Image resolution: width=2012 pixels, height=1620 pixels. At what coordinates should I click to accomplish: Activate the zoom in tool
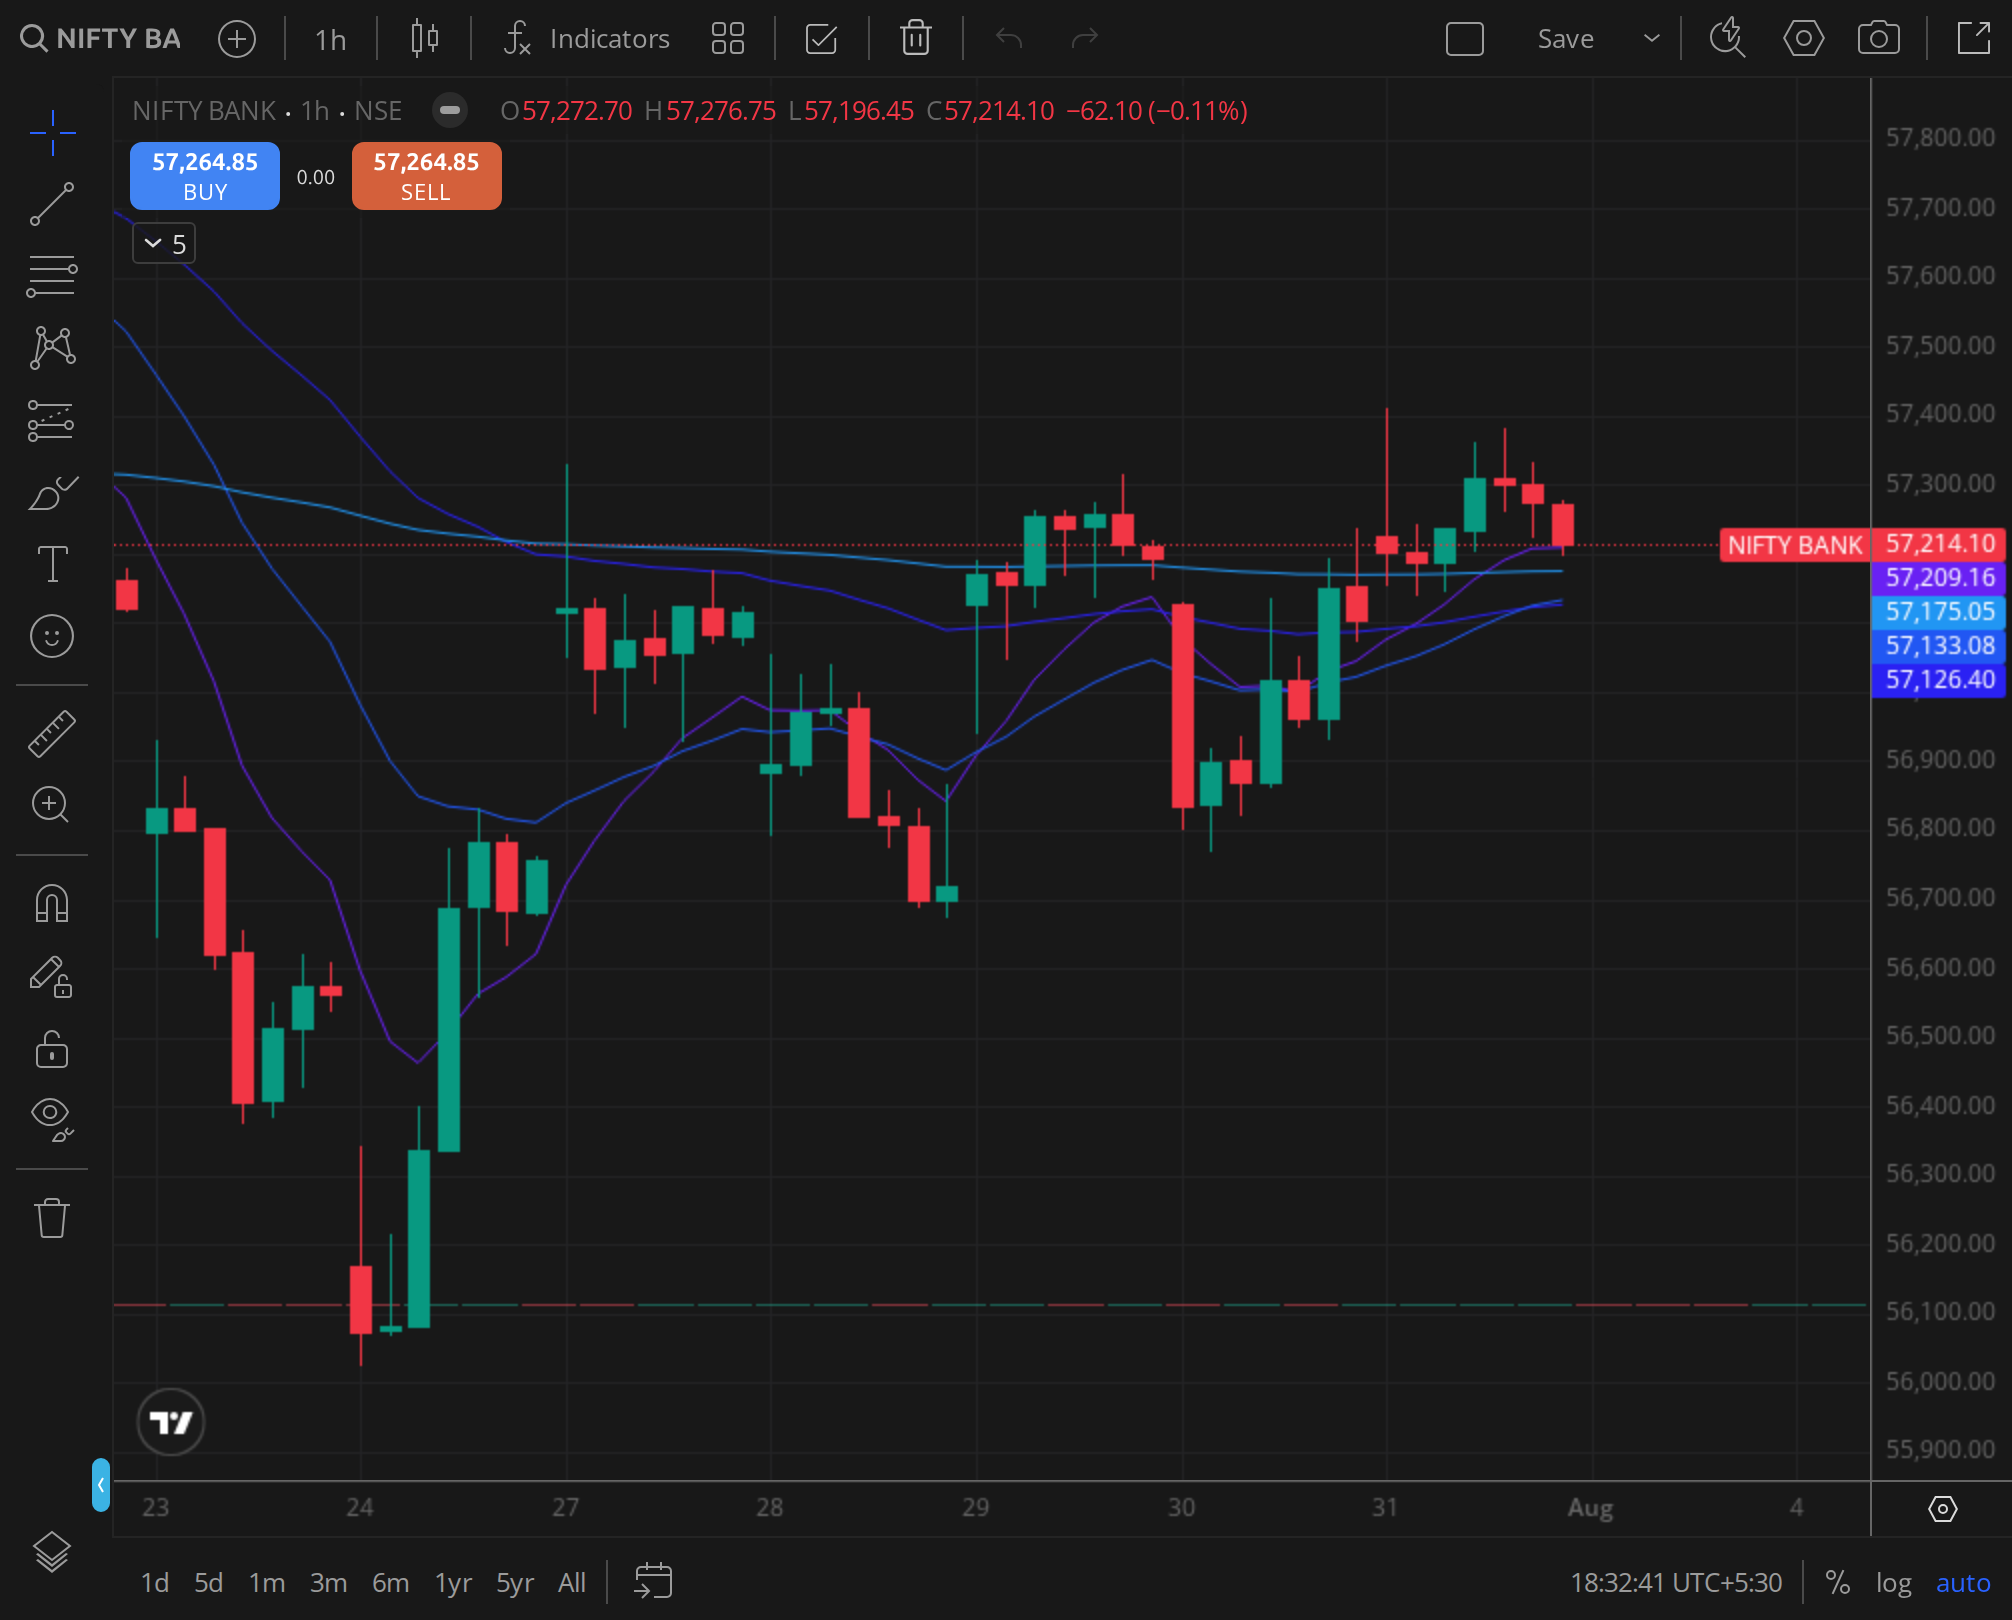[52, 805]
